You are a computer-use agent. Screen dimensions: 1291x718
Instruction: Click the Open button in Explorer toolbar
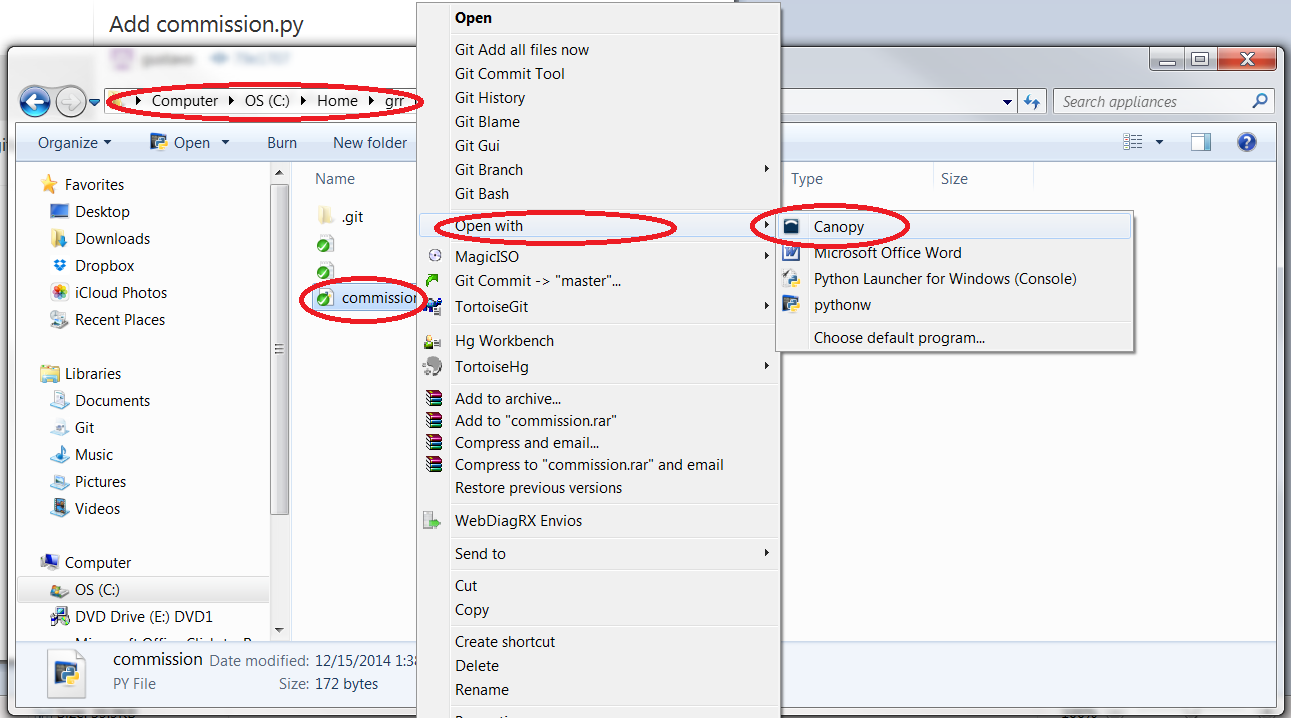[x=181, y=143]
